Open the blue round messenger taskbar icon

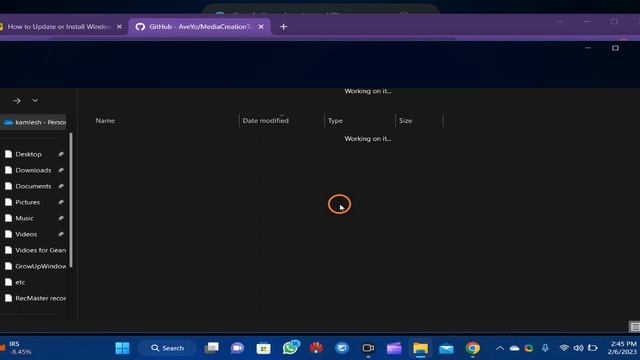342,348
